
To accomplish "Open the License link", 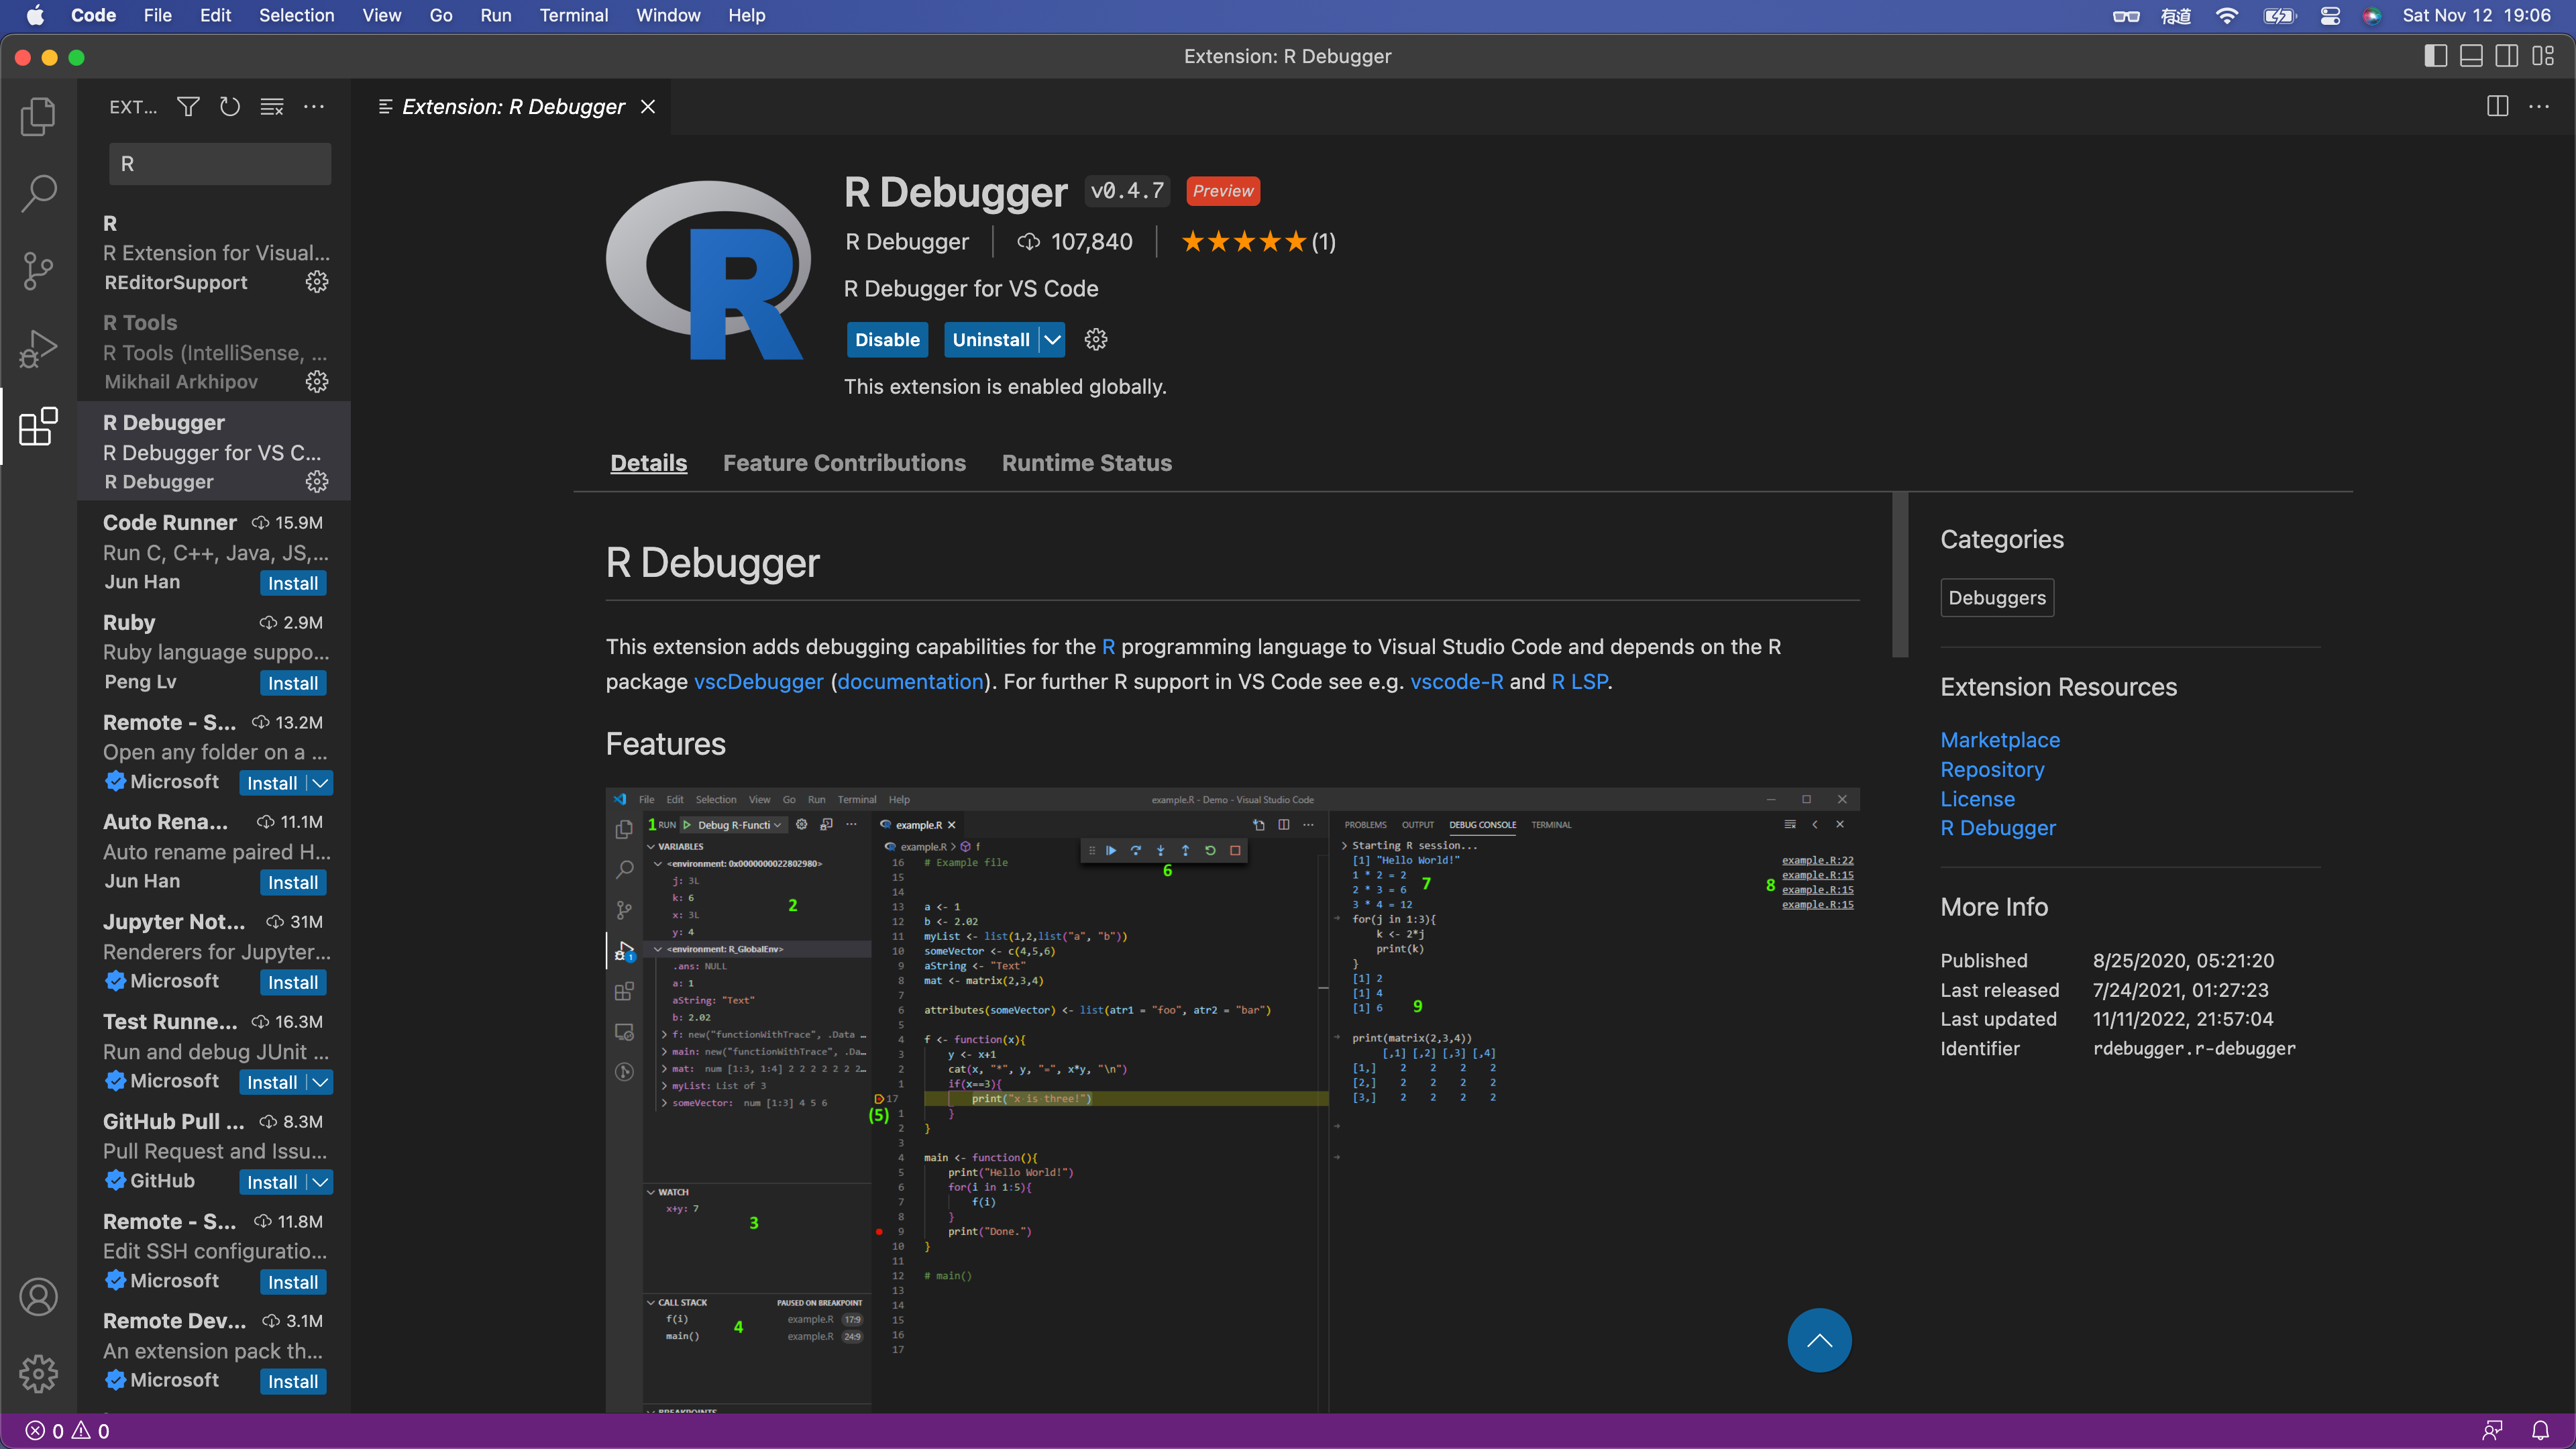I will 1978,799.
